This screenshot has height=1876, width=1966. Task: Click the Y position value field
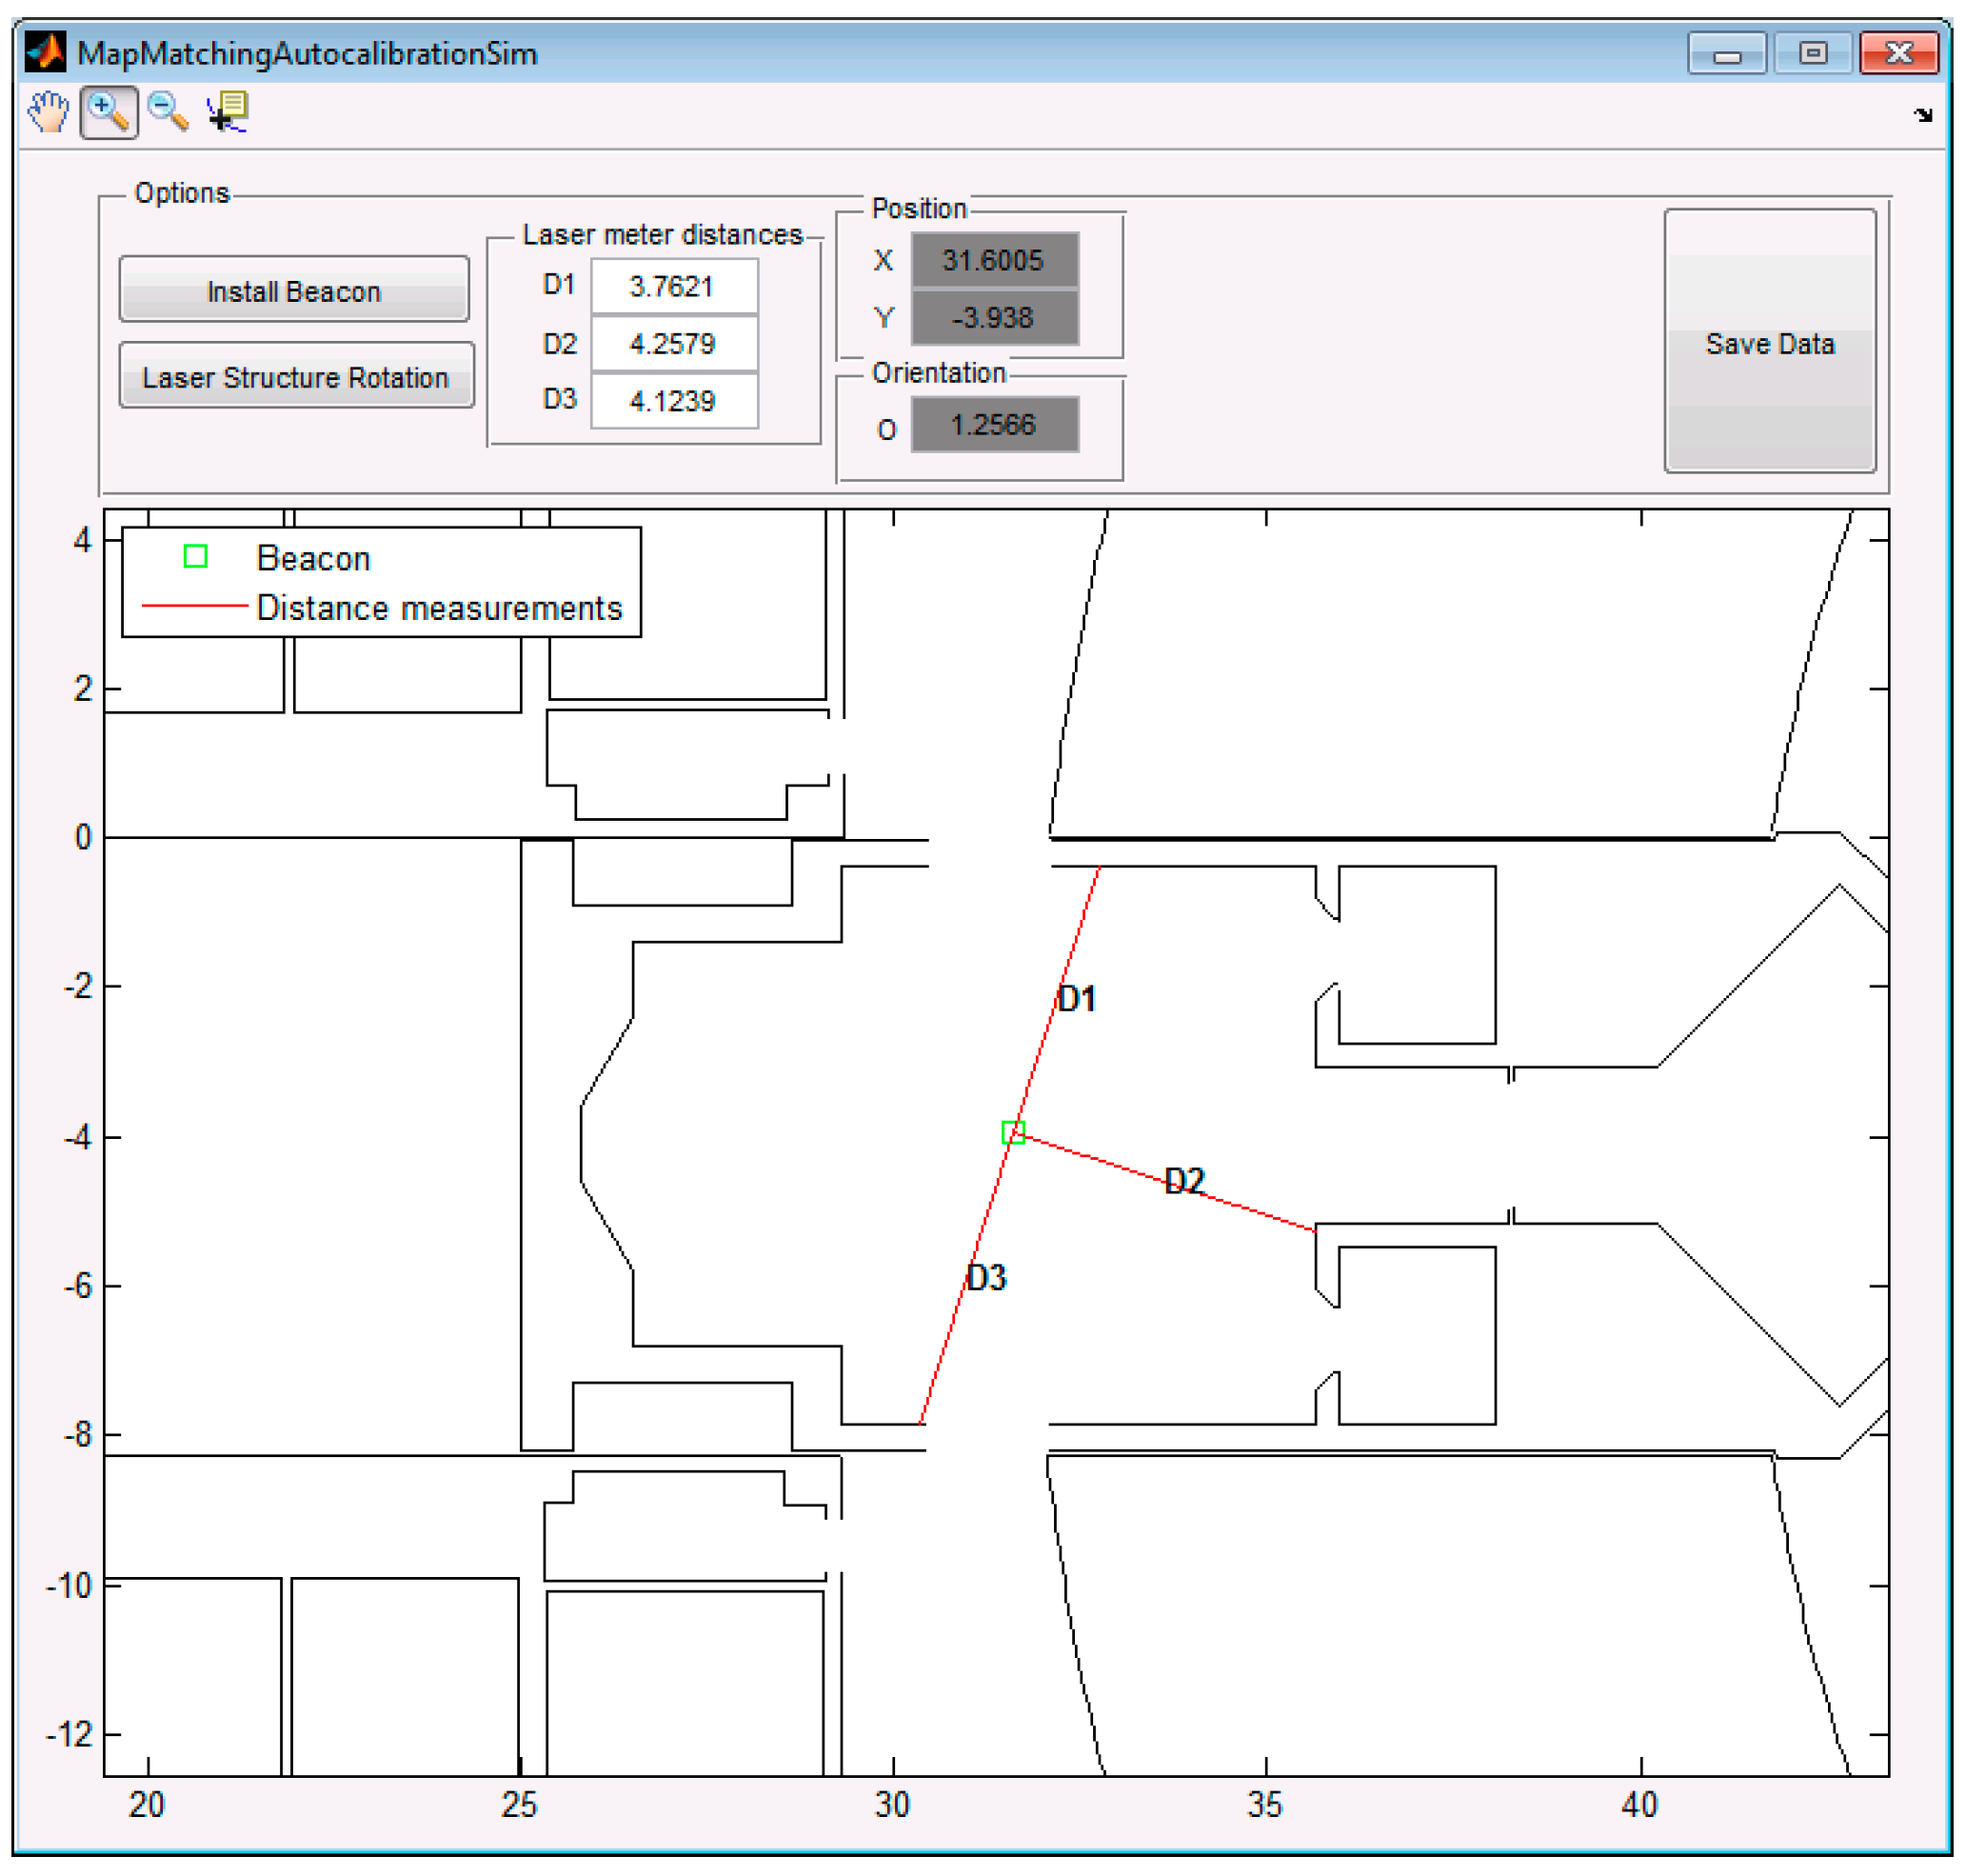point(994,318)
